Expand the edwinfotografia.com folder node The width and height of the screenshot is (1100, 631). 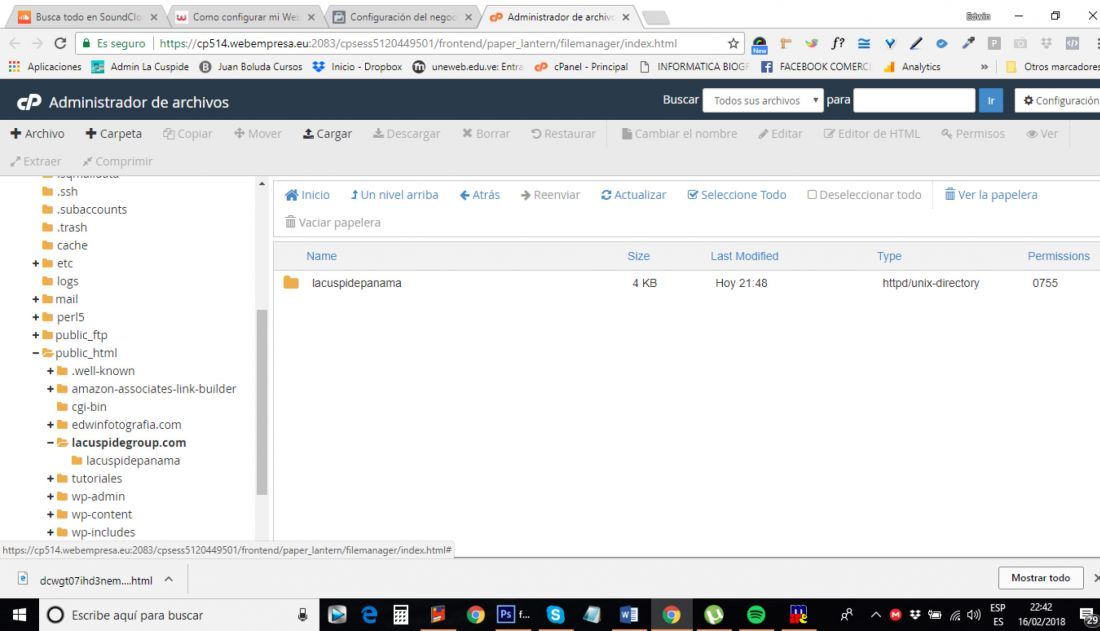[51, 425]
